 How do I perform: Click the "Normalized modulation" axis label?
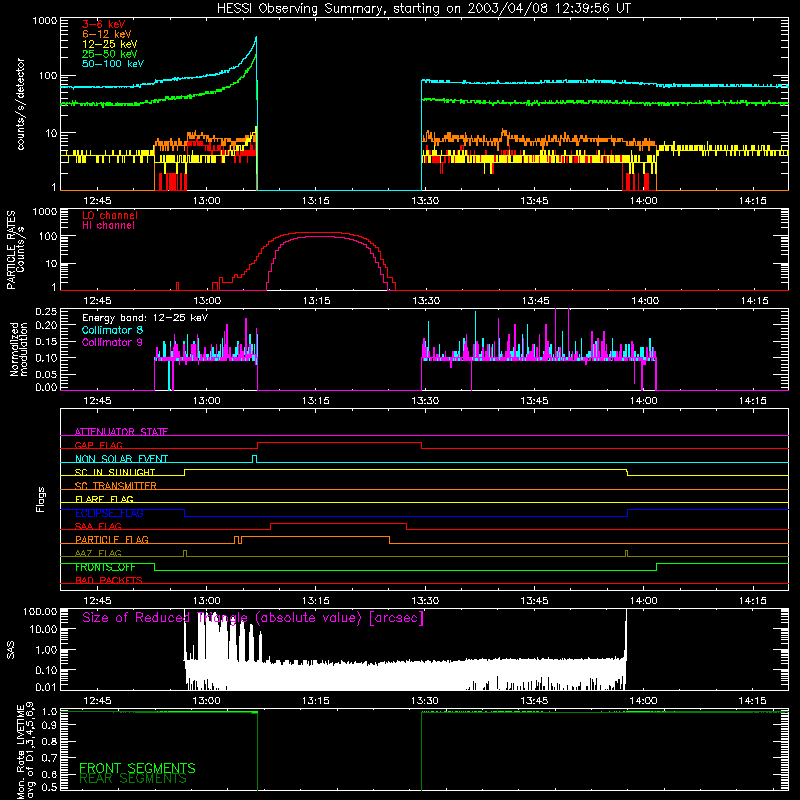click(x=19, y=349)
